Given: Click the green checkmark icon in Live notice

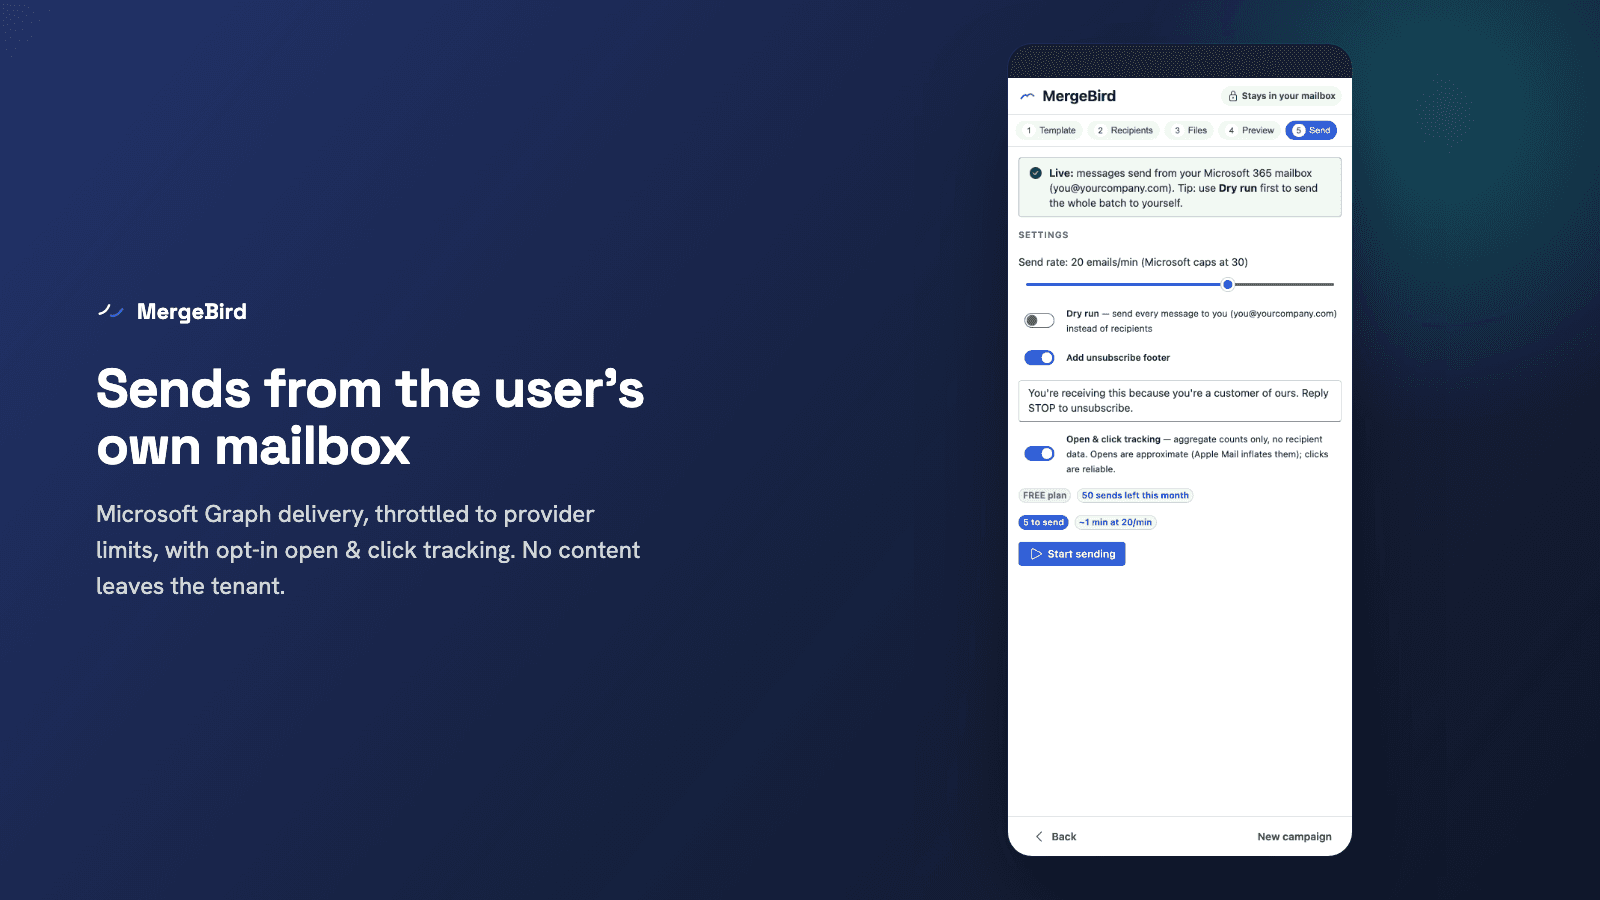Looking at the screenshot, I should pyautogui.click(x=1036, y=173).
